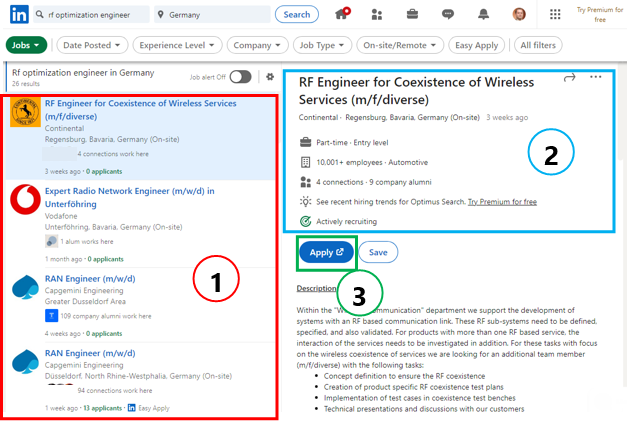Open the Messaging chat bubble icon

point(448,14)
